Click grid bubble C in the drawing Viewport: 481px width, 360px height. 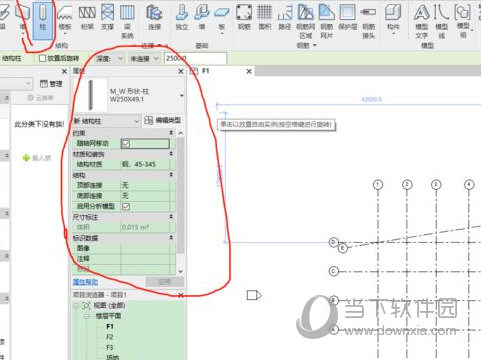pyautogui.click(x=333, y=271)
